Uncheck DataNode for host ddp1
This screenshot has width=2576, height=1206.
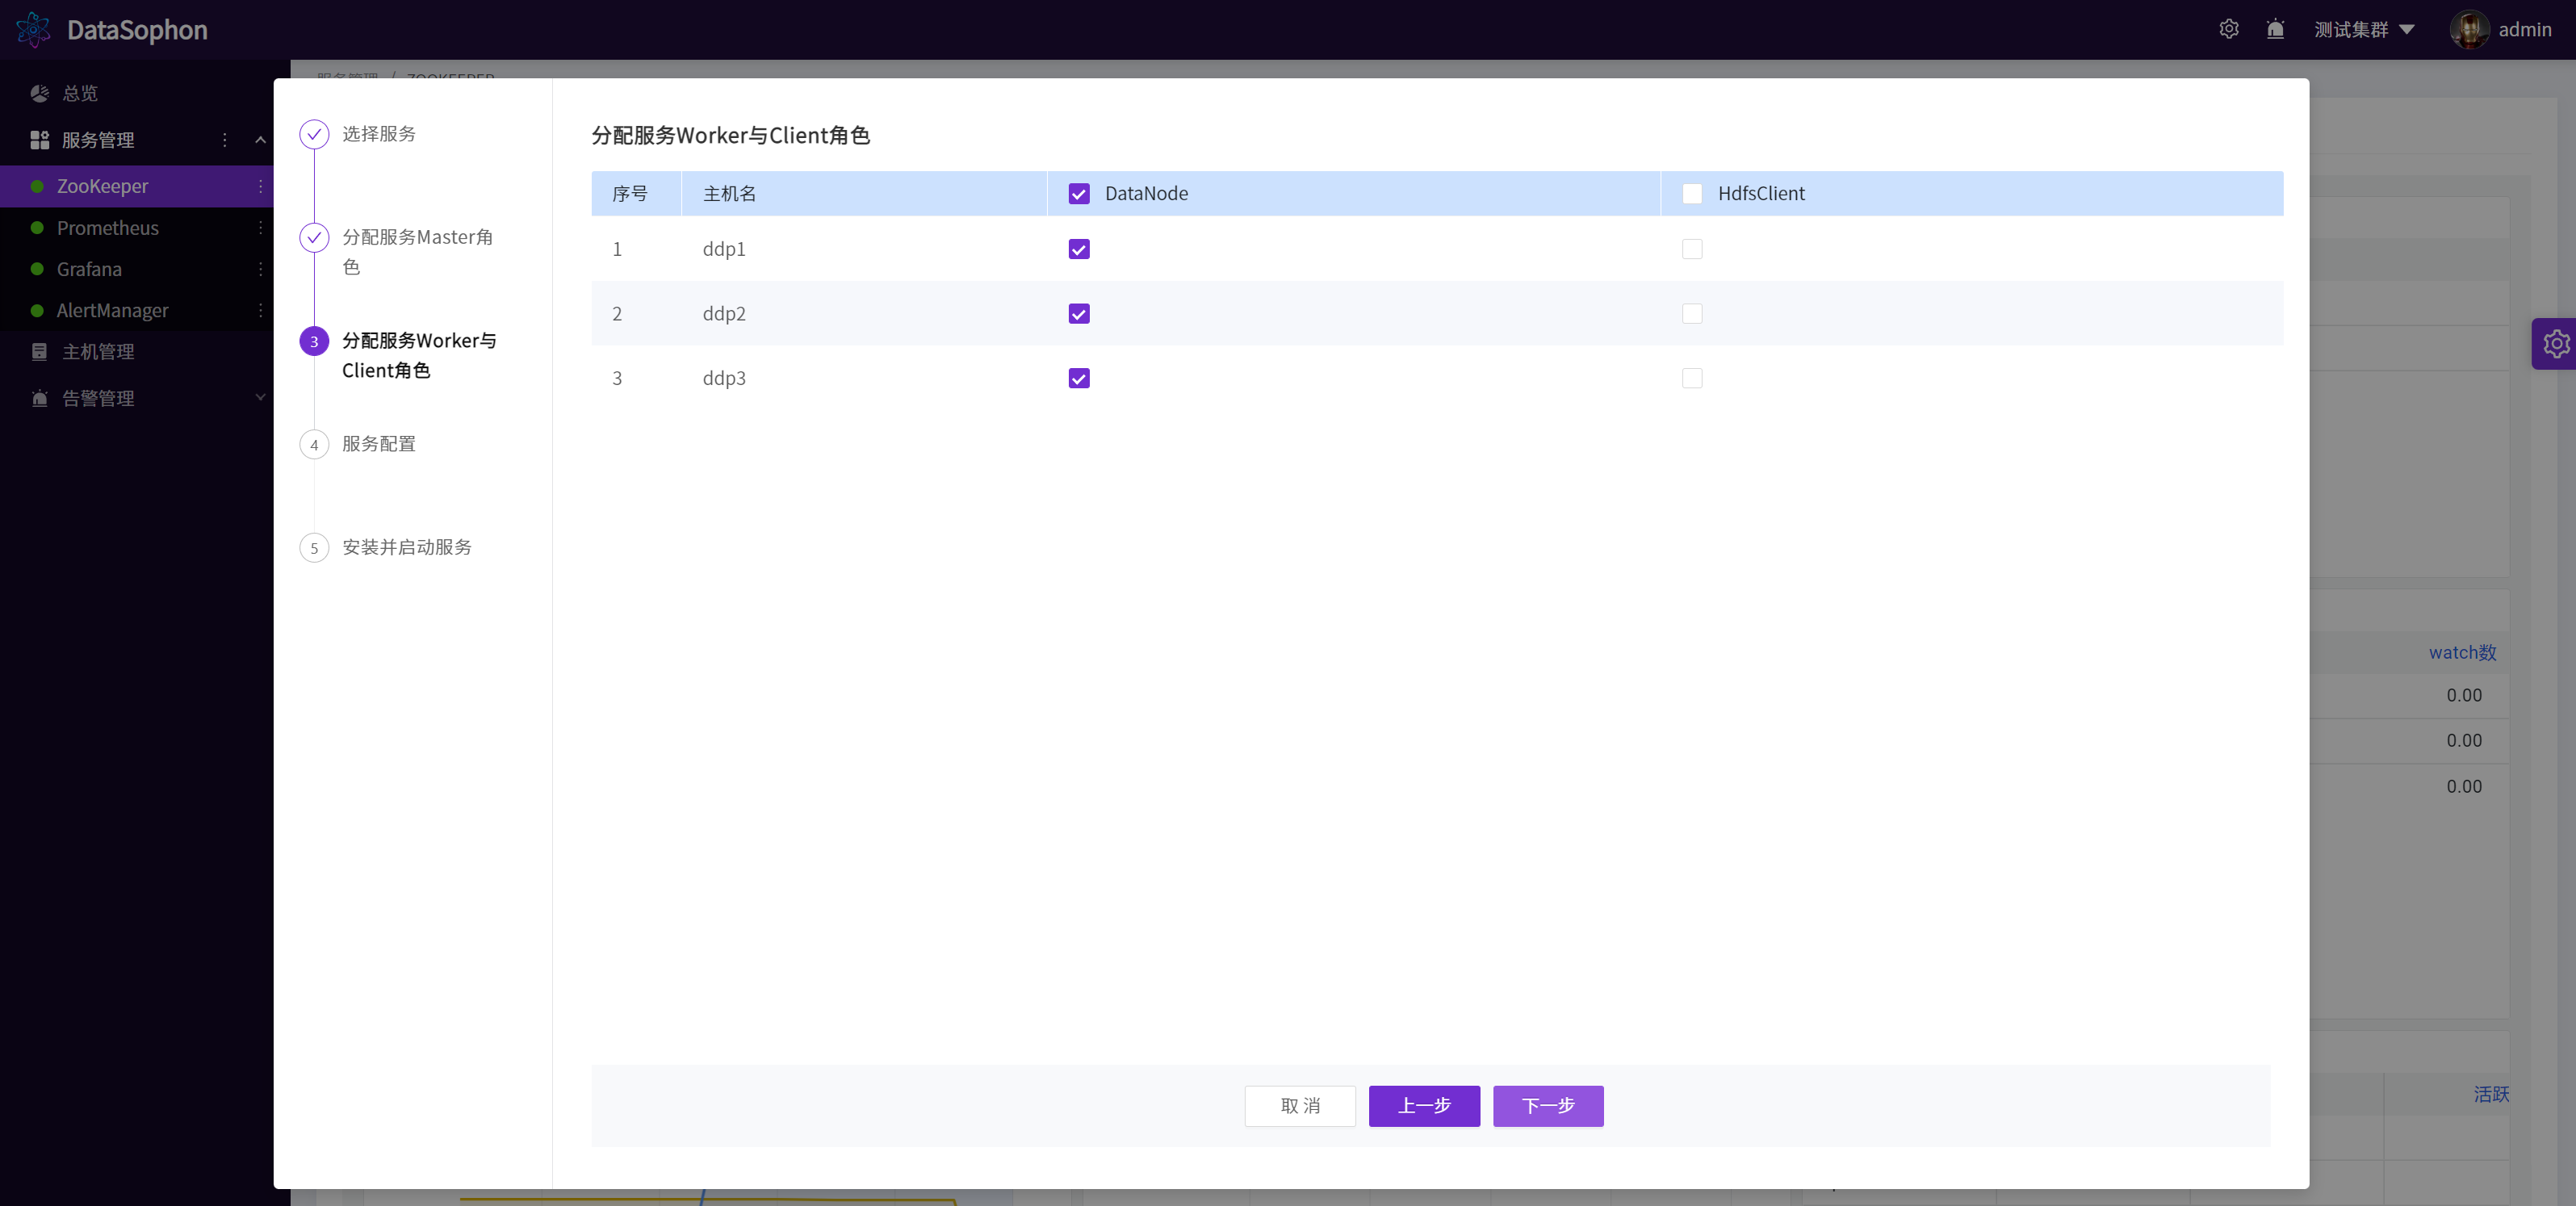[1079, 249]
